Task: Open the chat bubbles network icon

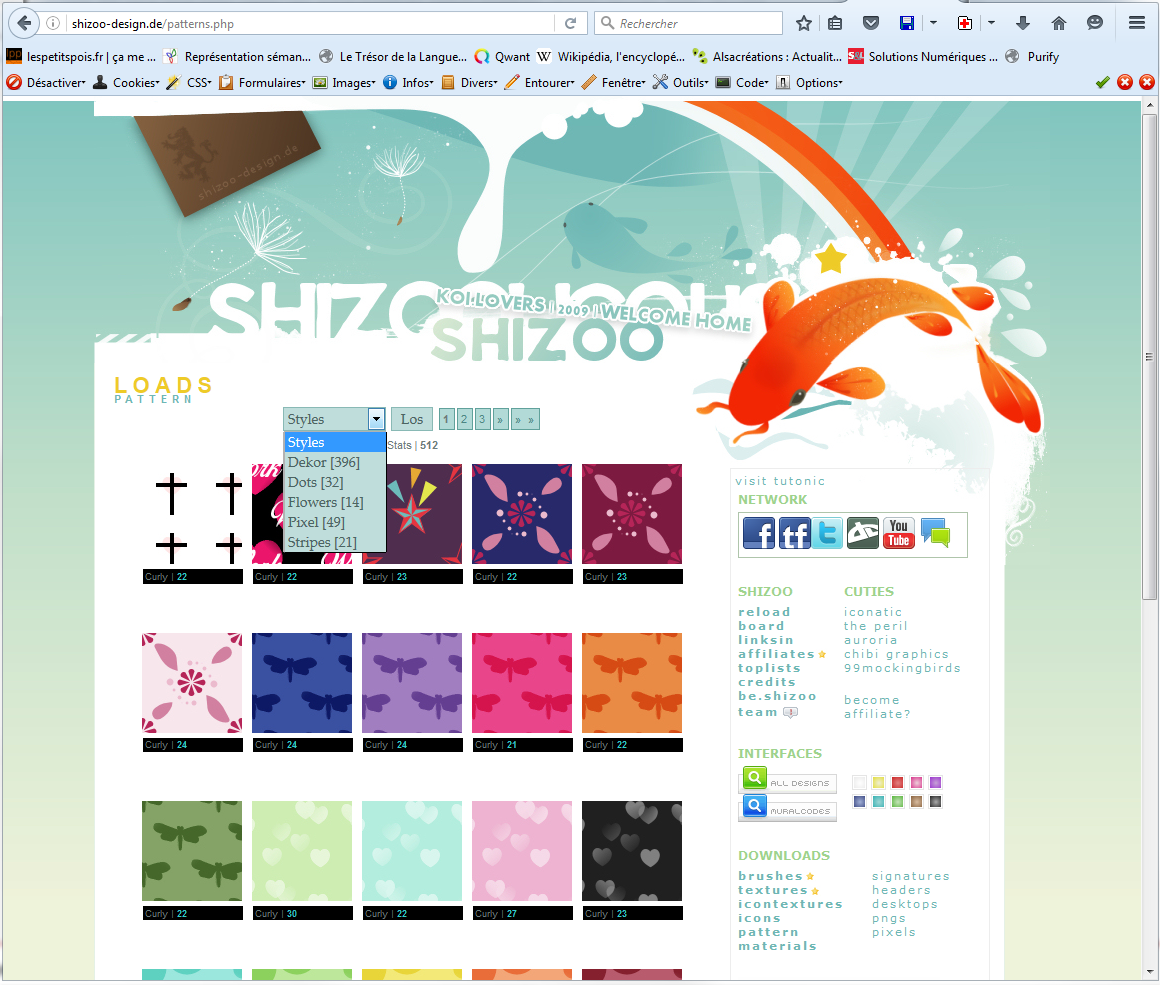Action: [935, 534]
